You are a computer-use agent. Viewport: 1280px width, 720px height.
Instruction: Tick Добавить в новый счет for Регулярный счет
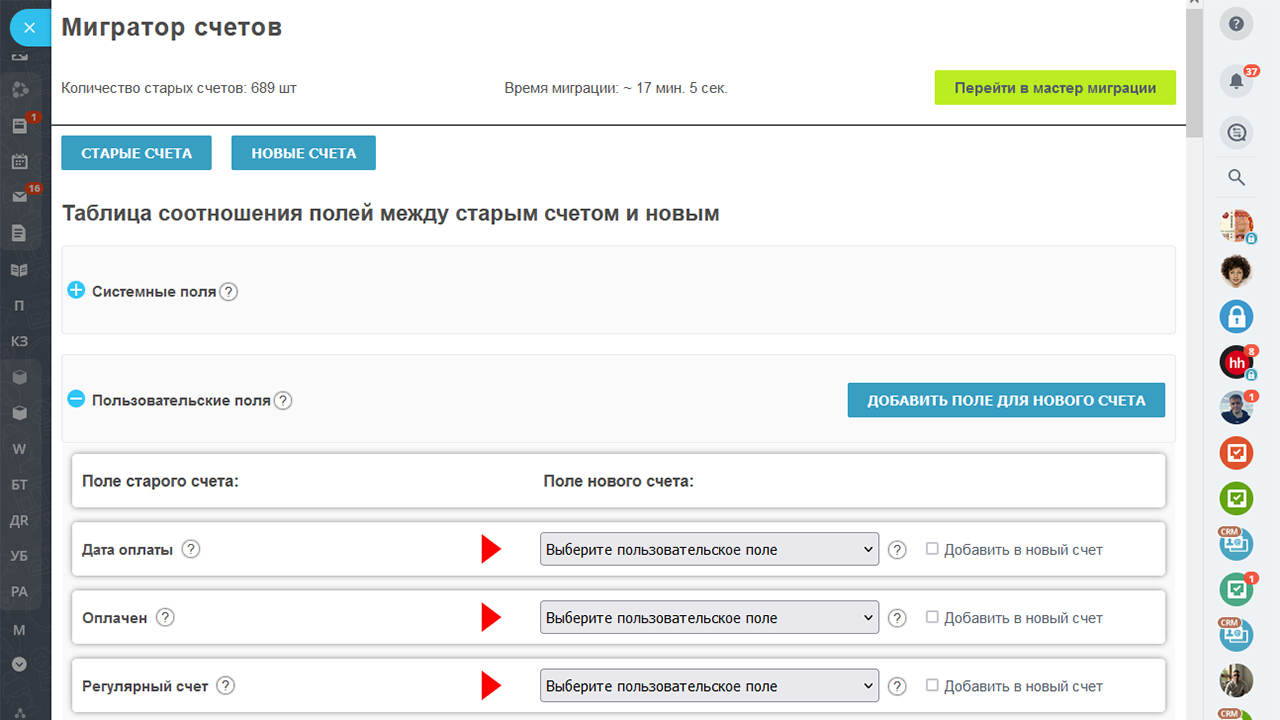[x=932, y=685]
